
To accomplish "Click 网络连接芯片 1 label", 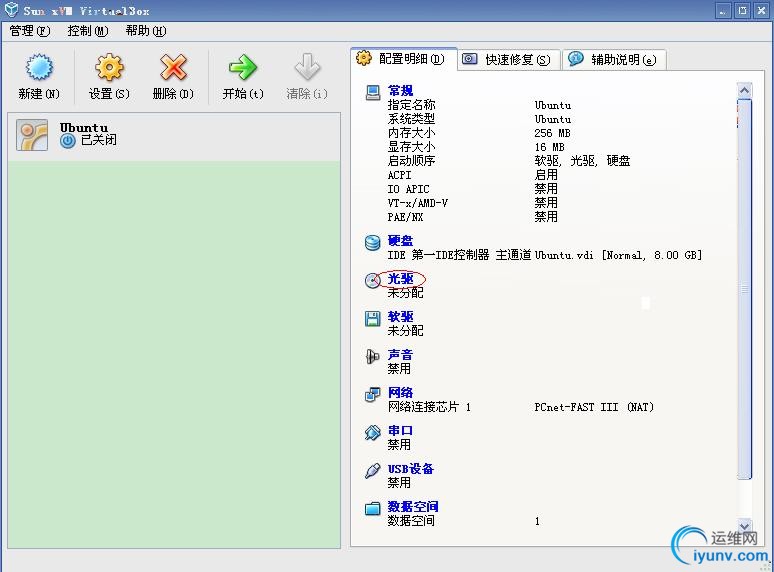I will pyautogui.click(x=429, y=407).
